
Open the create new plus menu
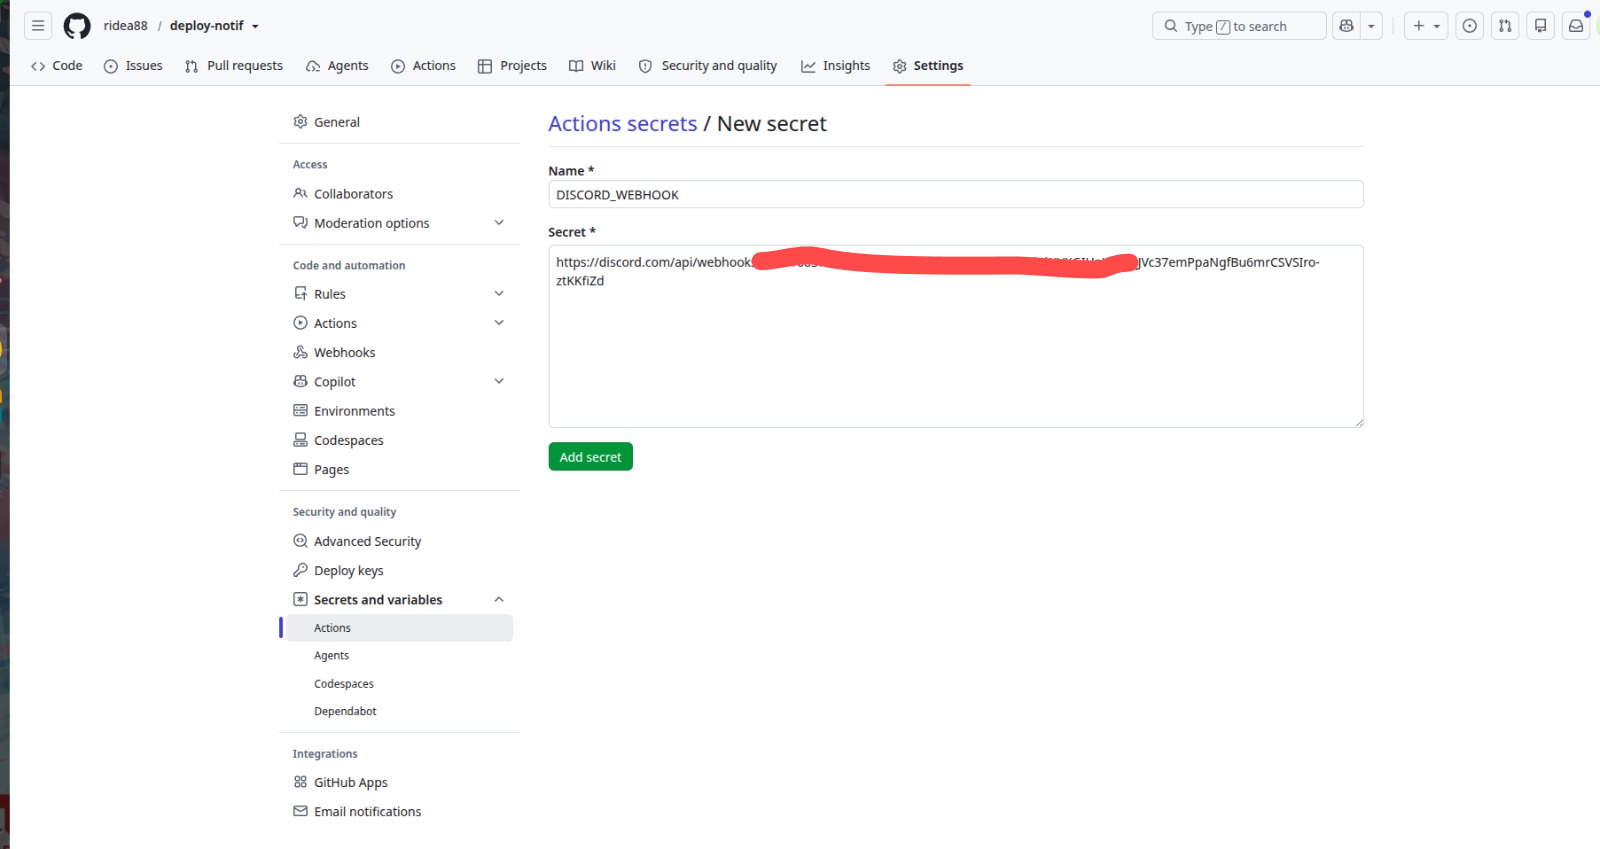tap(1426, 26)
